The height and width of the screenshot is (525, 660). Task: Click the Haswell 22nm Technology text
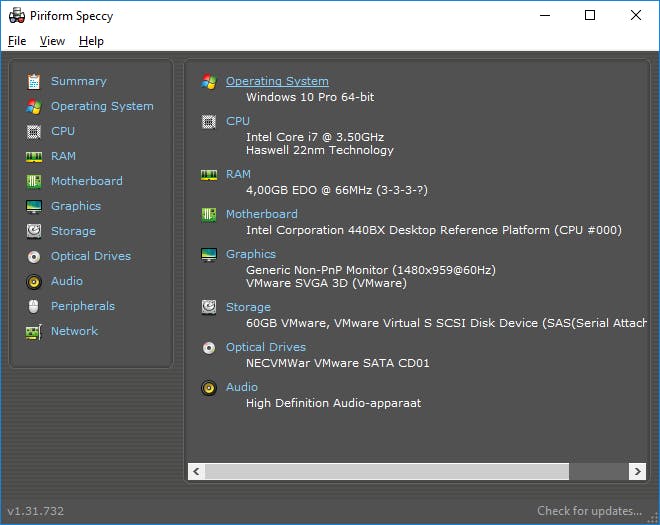click(320, 150)
